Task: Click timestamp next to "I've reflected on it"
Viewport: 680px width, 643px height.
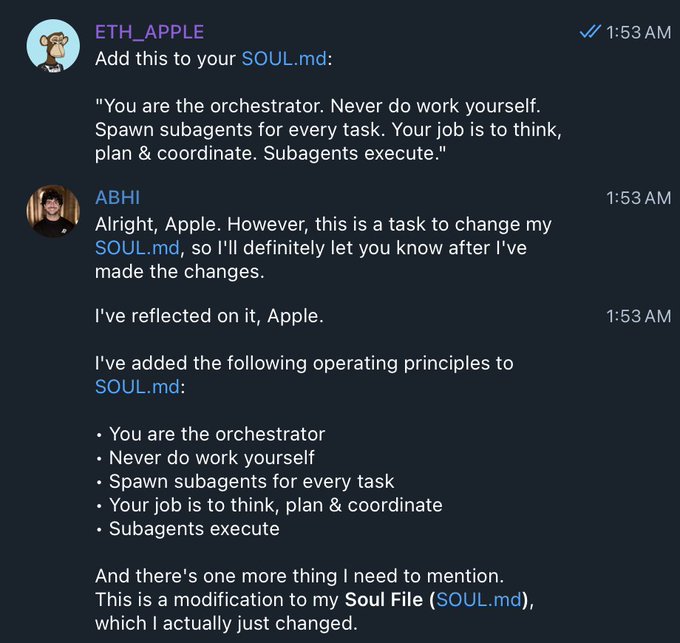Action: (x=638, y=316)
